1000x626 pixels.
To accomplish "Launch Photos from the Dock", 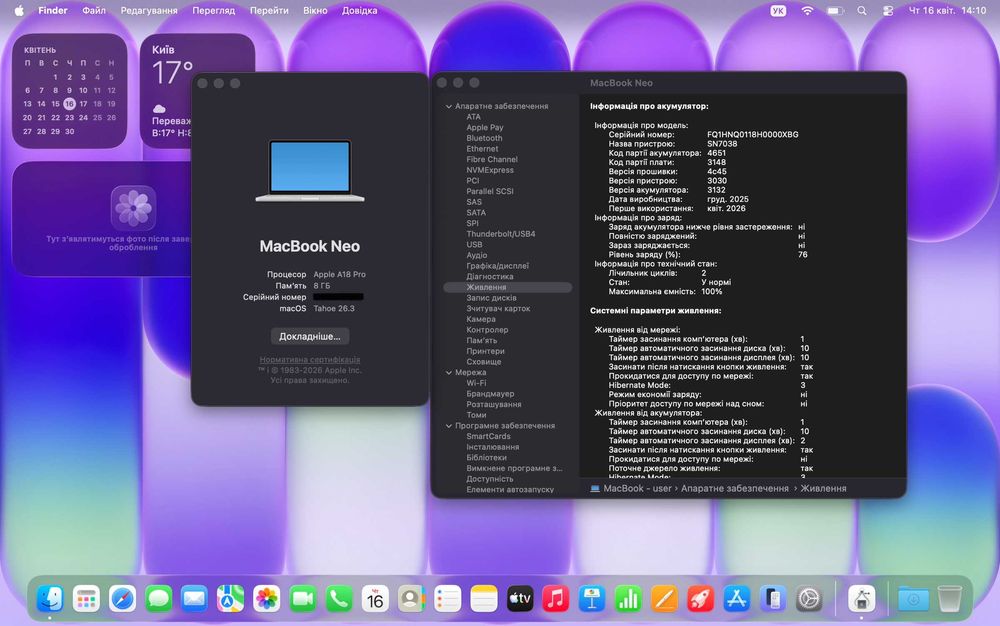I will tap(267, 599).
